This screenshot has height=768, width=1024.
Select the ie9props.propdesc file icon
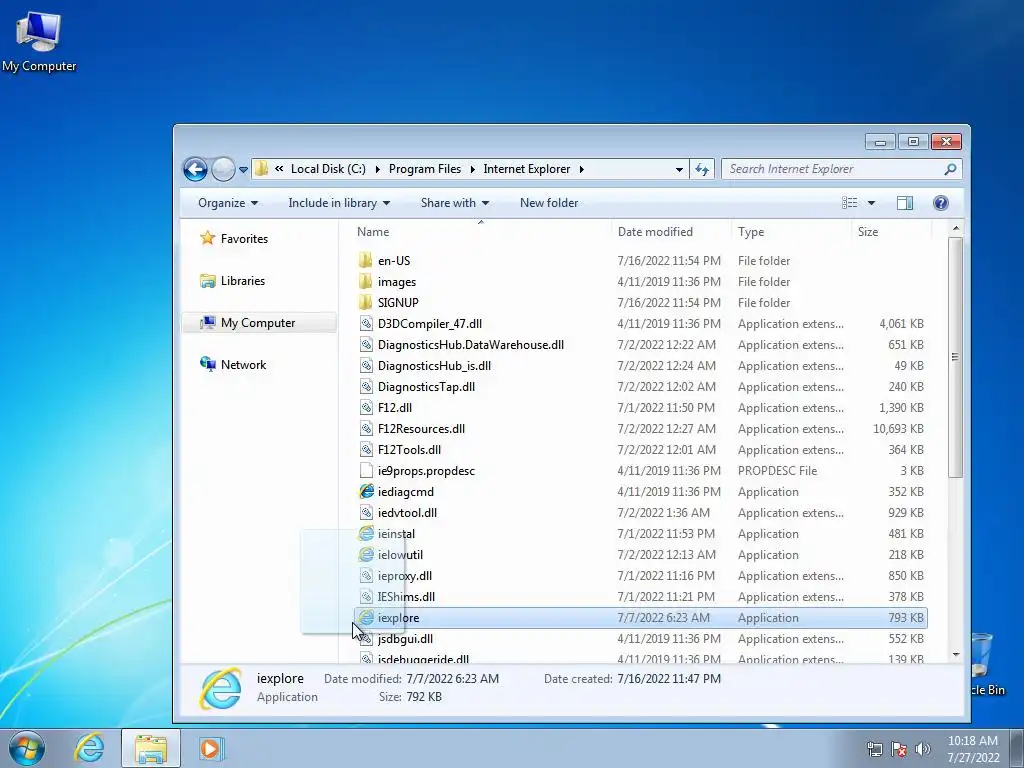pyautogui.click(x=366, y=471)
